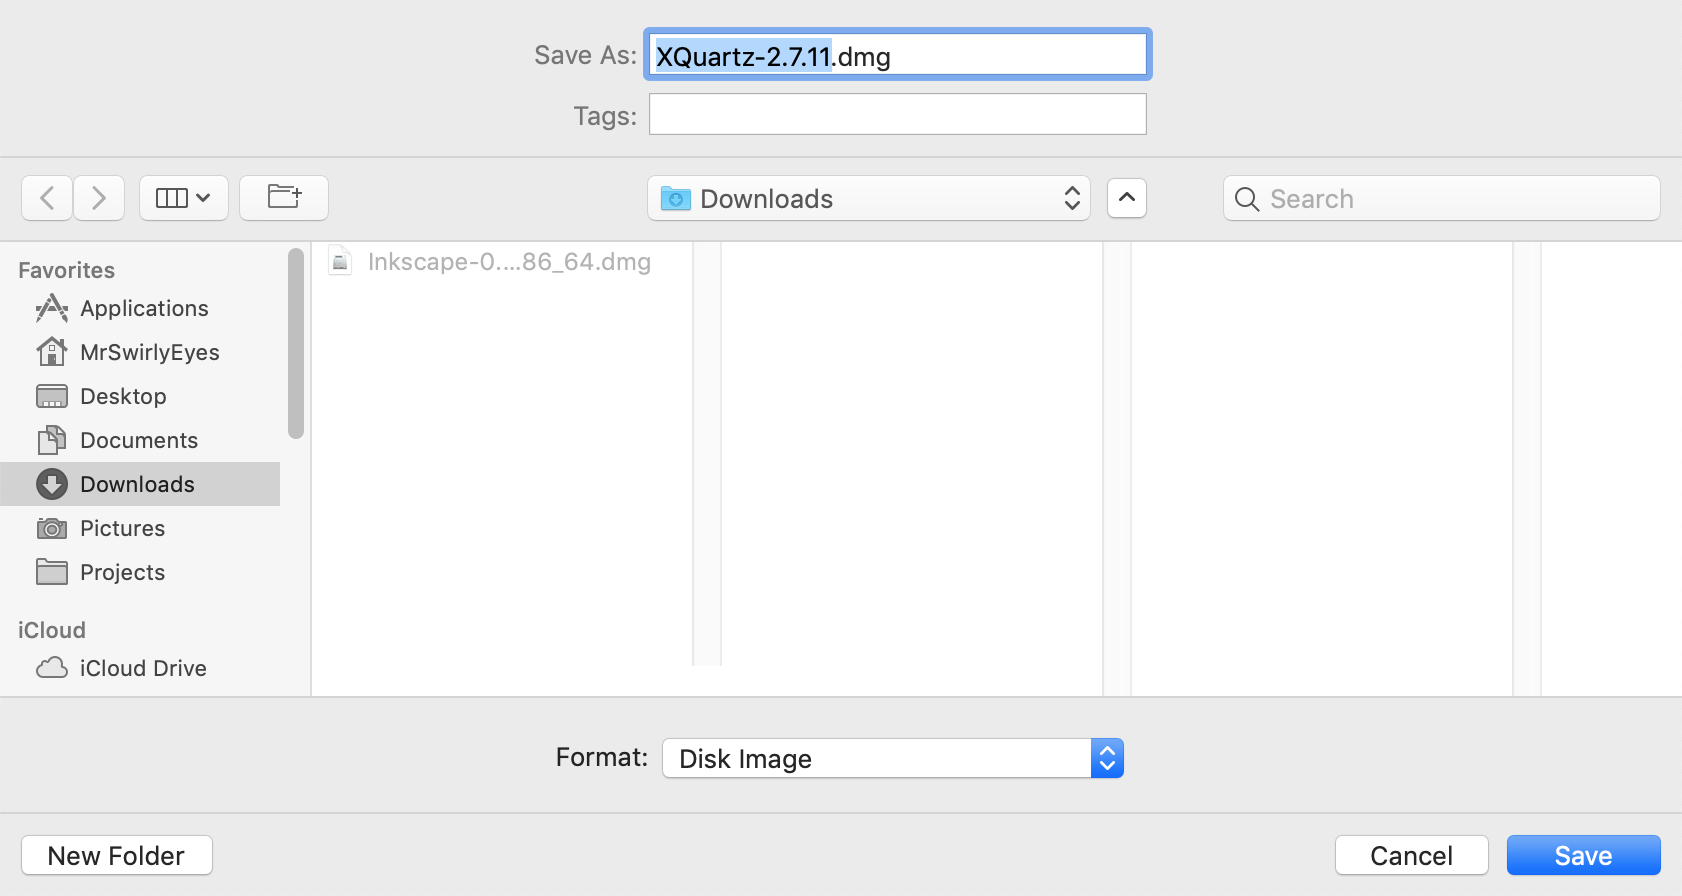1682x896 pixels.
Task: Select Downloads in Favorites sidebar
Action: [x=137, y=485]
